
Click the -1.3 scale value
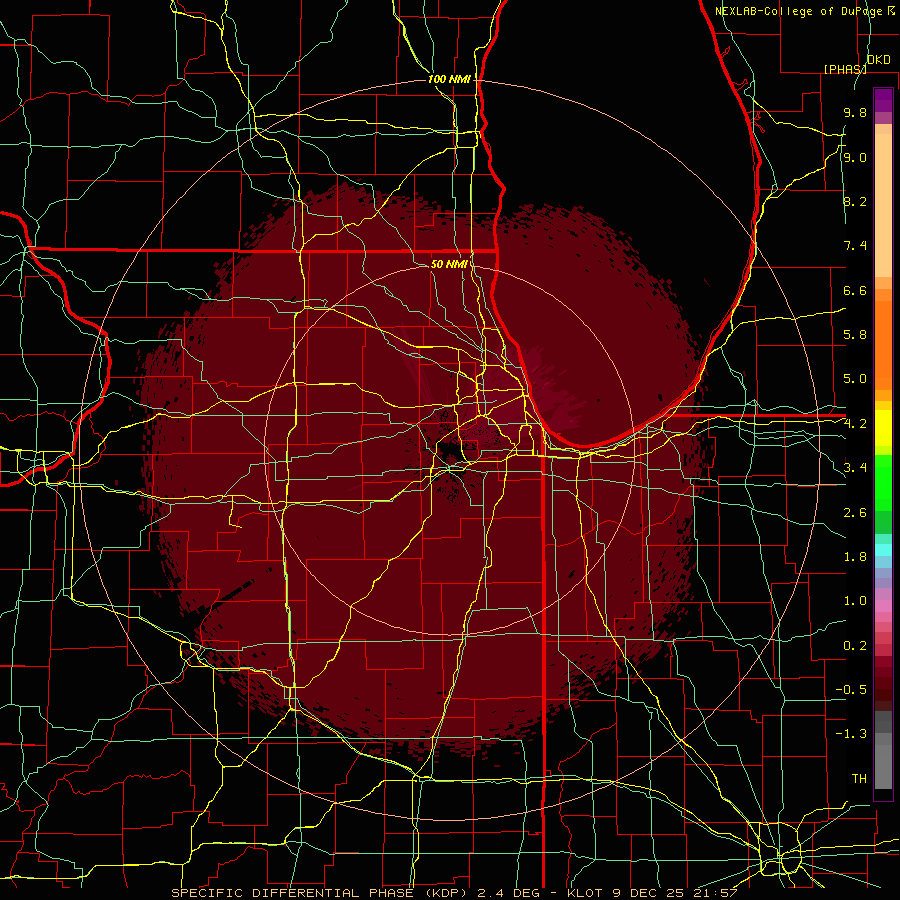coord(851,734)
